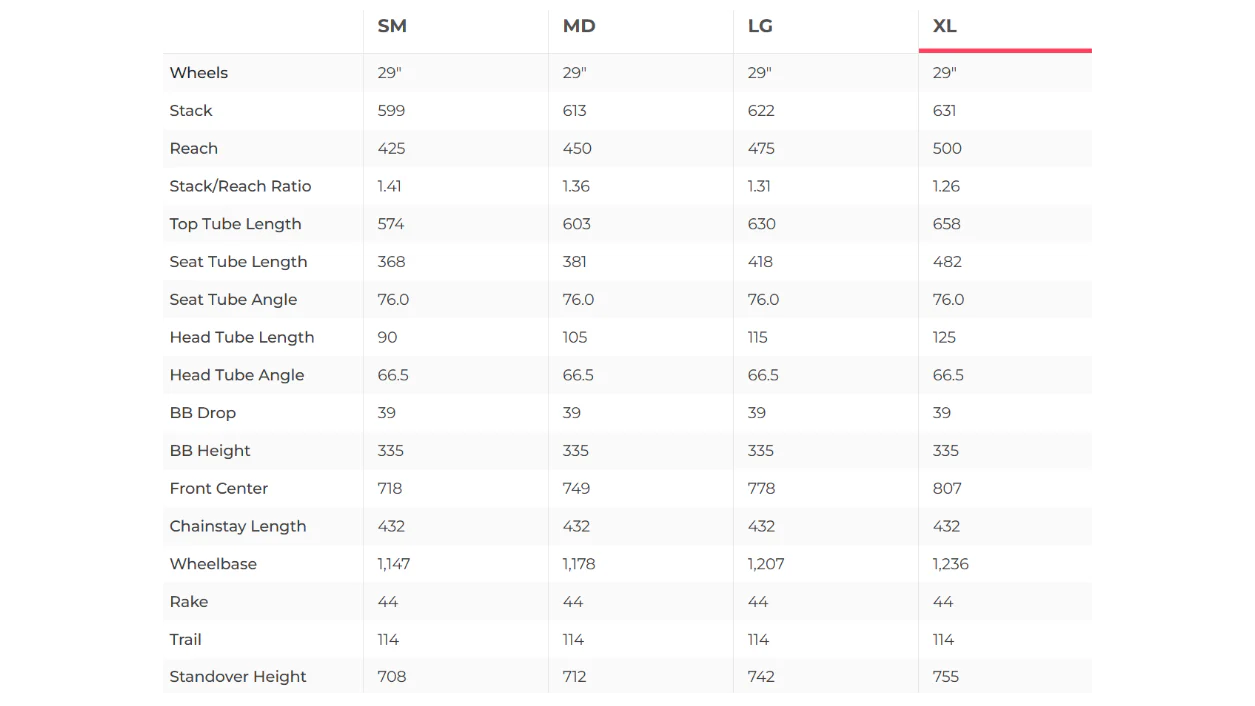Click the LG Standover Height value 742
The height and width of the screenshot is (706, 1255).
coord(761,677)
